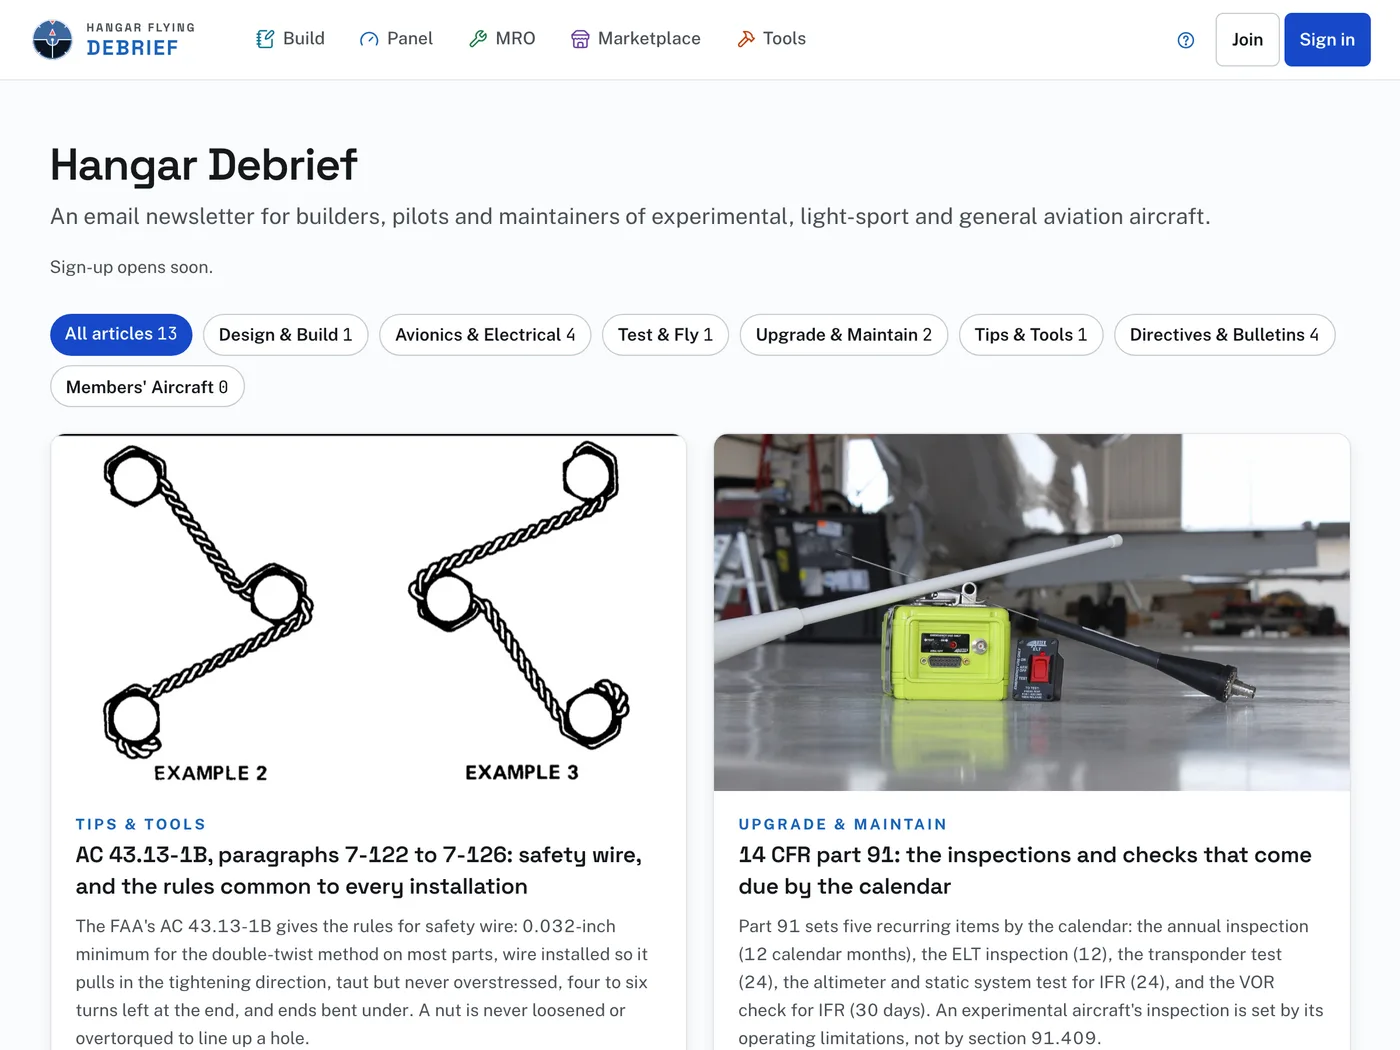
Task: Open the AC 43.13-1B safety wire article
Action: pos(359,870)
